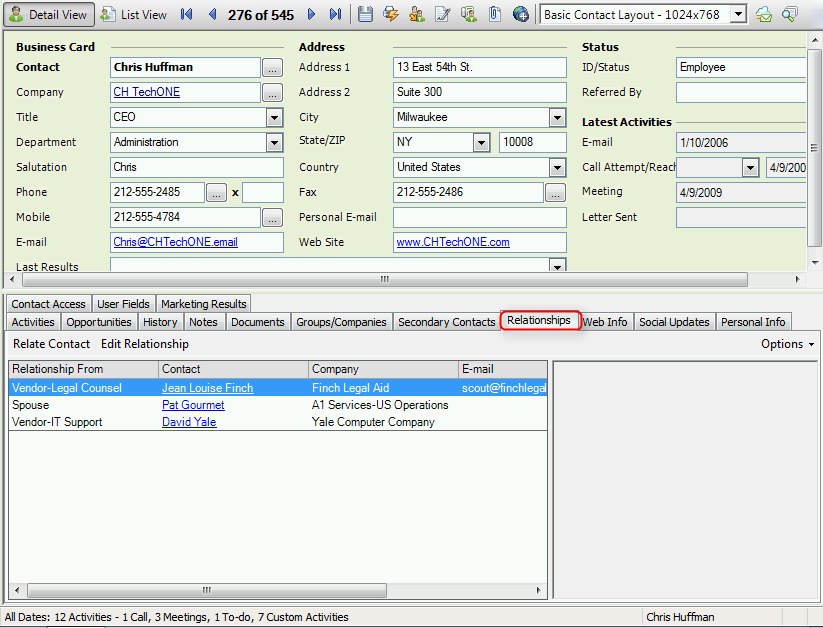Click the upper pane vertical scrollbar thumb

(x=814, y=148)
